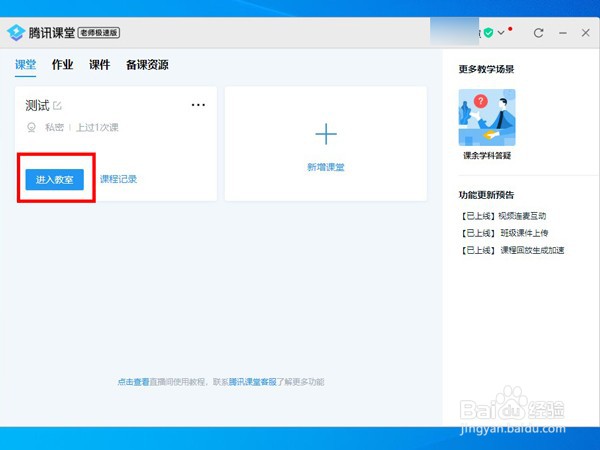Open the three-dot menu on 测试 card
This screenshot has width=600, height=450.
[x=198, y=105]
